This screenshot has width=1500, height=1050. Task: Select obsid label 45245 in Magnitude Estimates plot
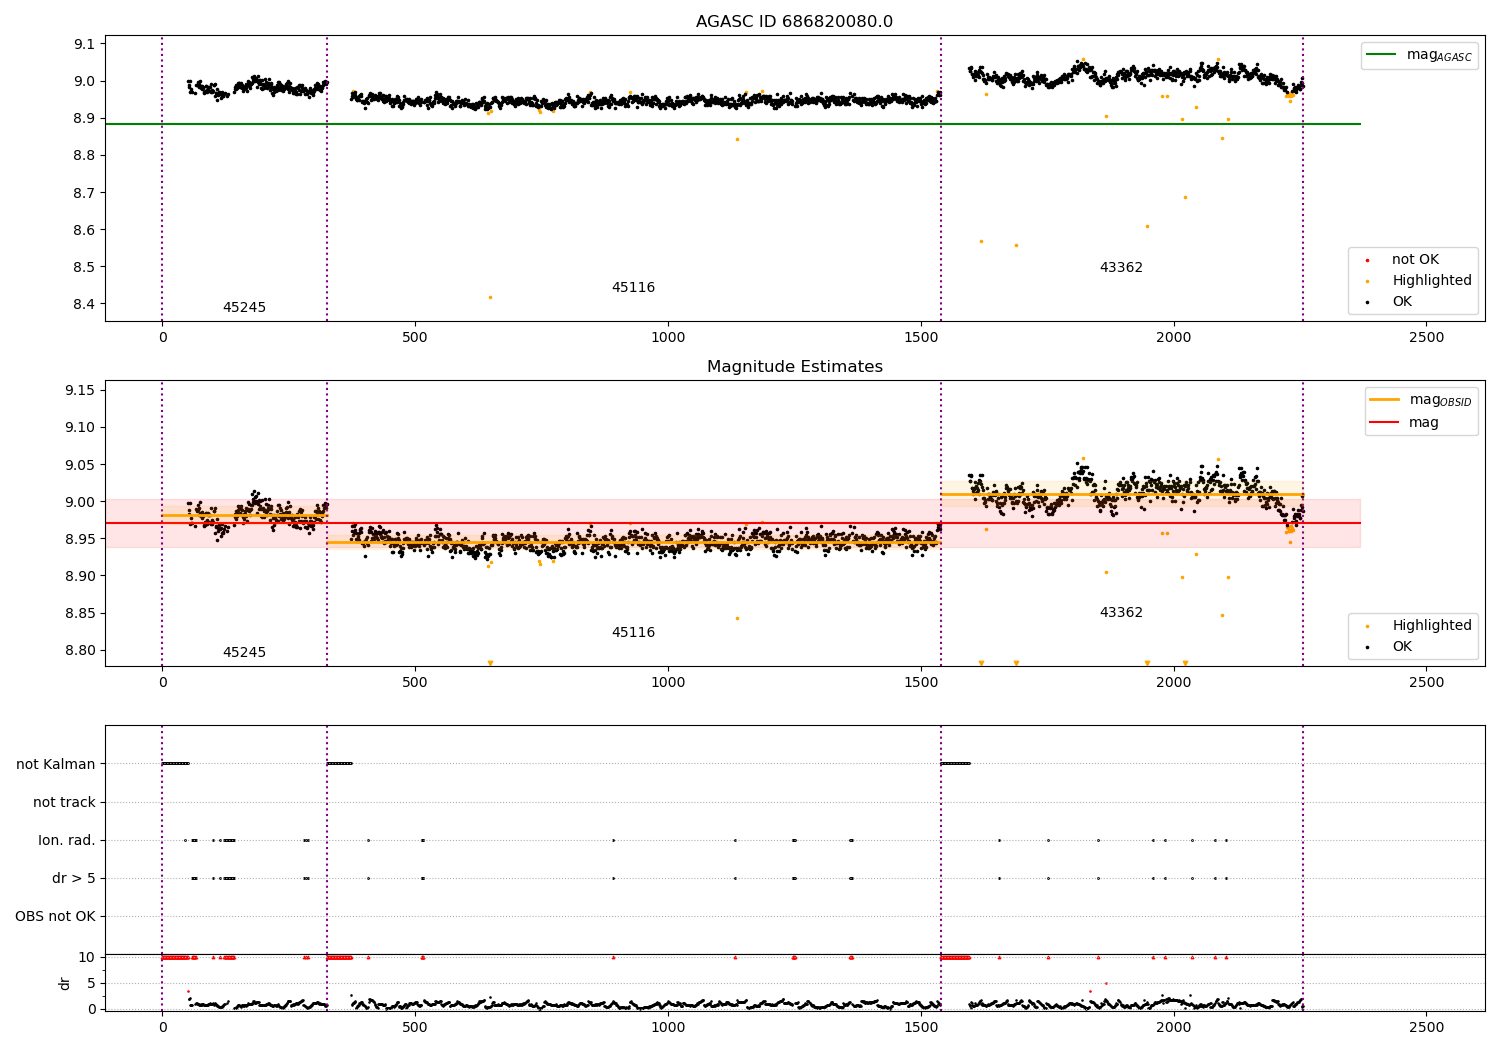[244, 653]
